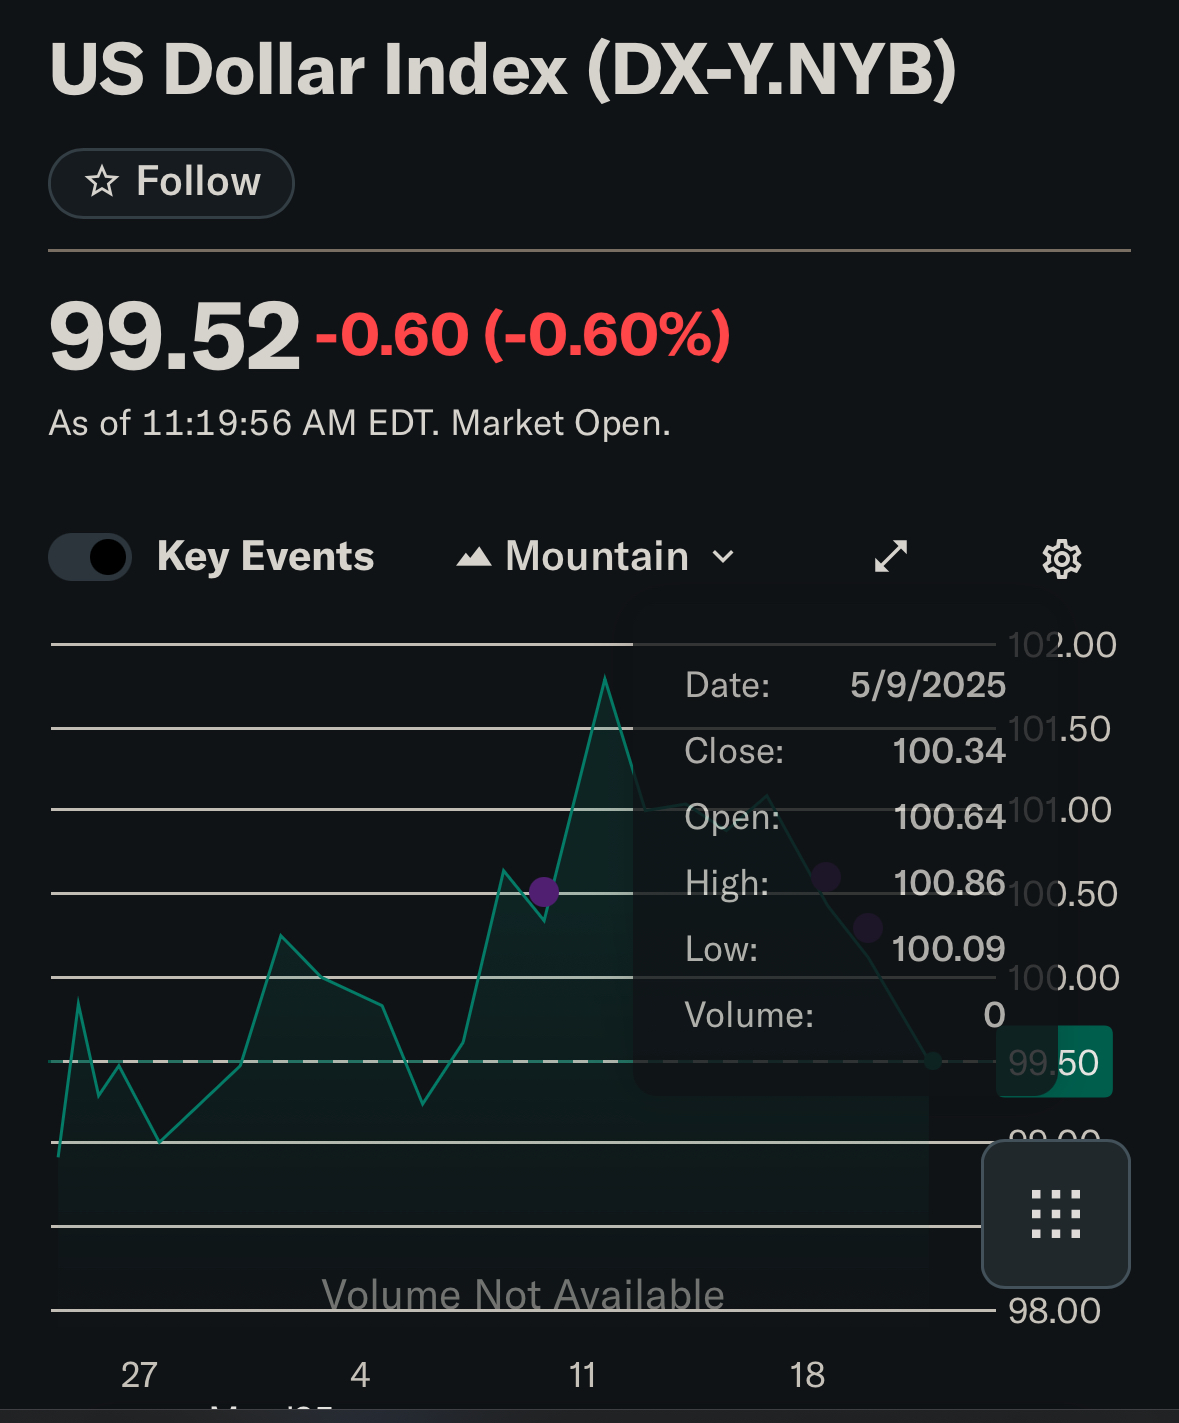This screenshot has height=1423, width=1179.
Task: Click the Low value 100.09
Action: tap(949, 949)
